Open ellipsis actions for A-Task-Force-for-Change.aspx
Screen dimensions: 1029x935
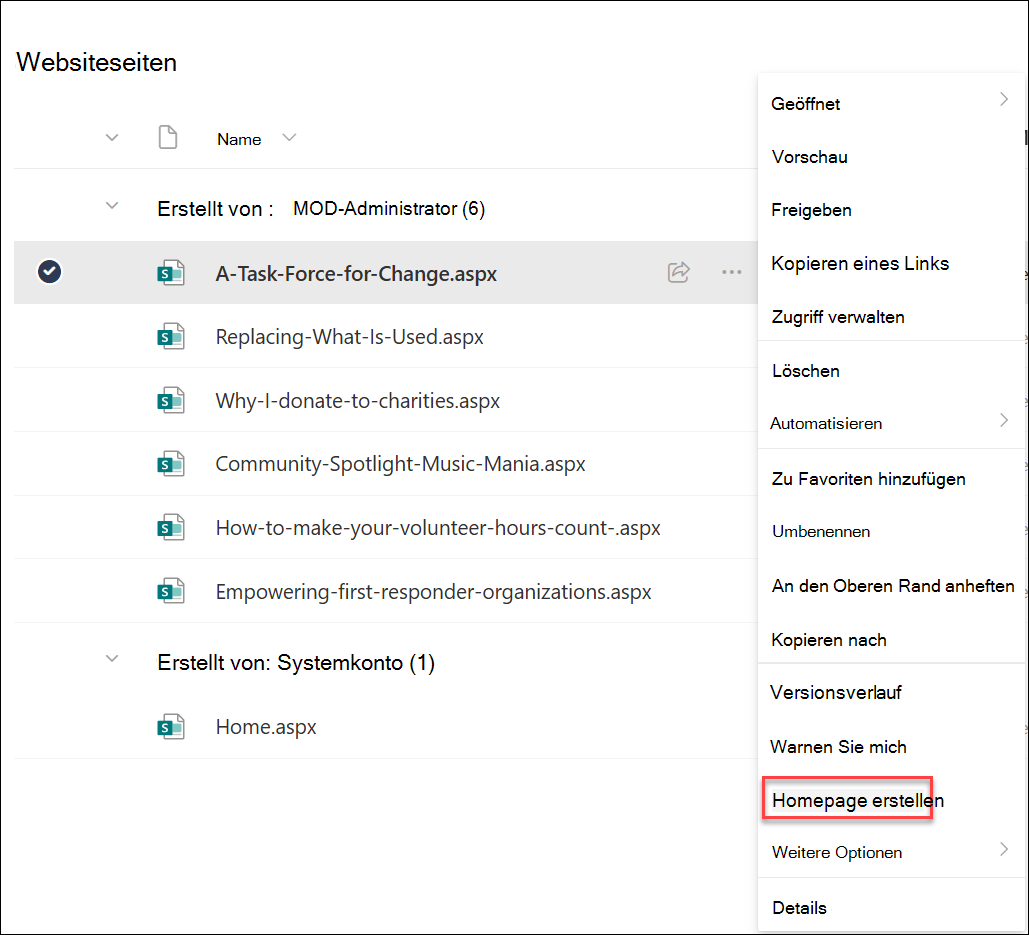(732, 272)
